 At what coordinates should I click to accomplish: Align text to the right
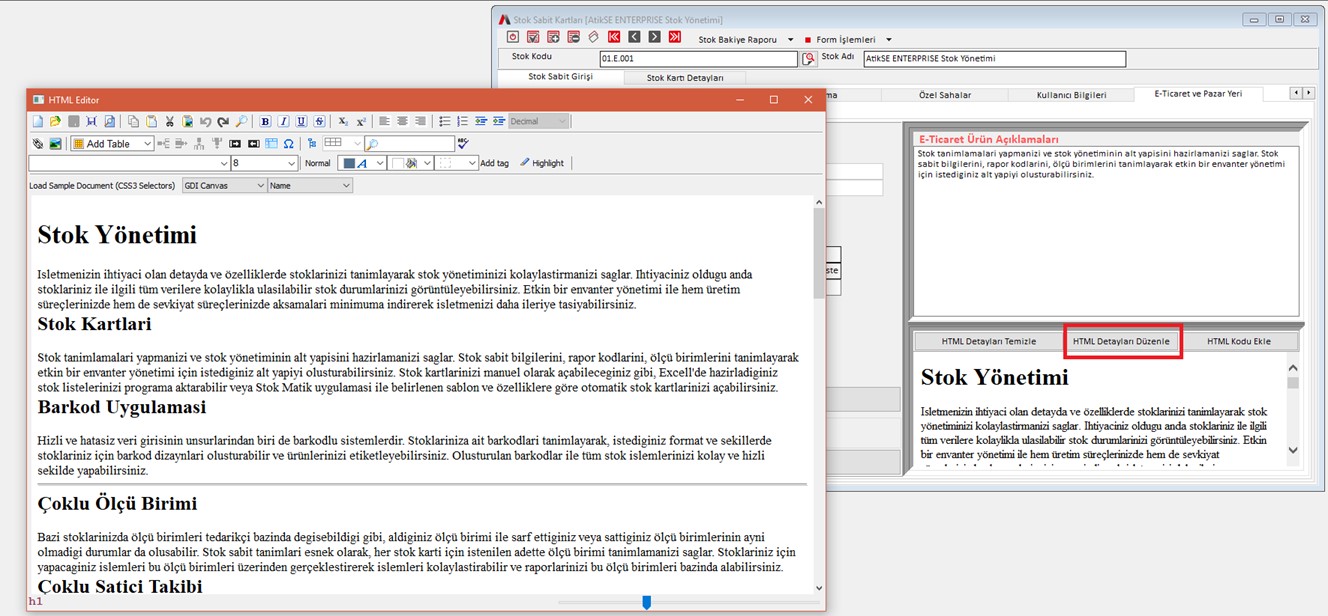click(x=420, y=121)
